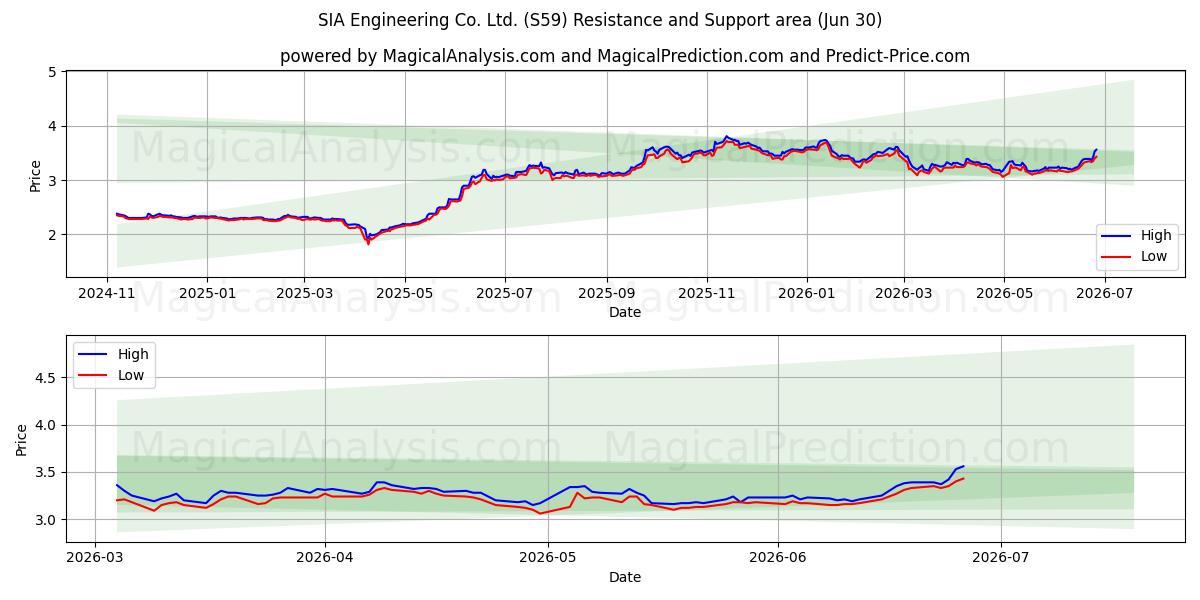
Task: Click the 2026-05 tick label in bottom chart
Action: 548,559
